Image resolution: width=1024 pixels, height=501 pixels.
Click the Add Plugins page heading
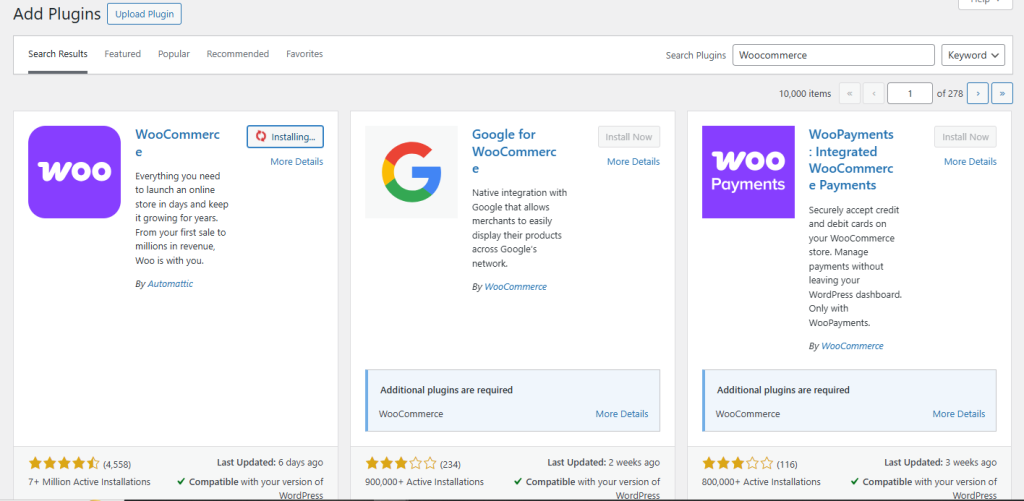pyautogui.click(x=57, y=14)
